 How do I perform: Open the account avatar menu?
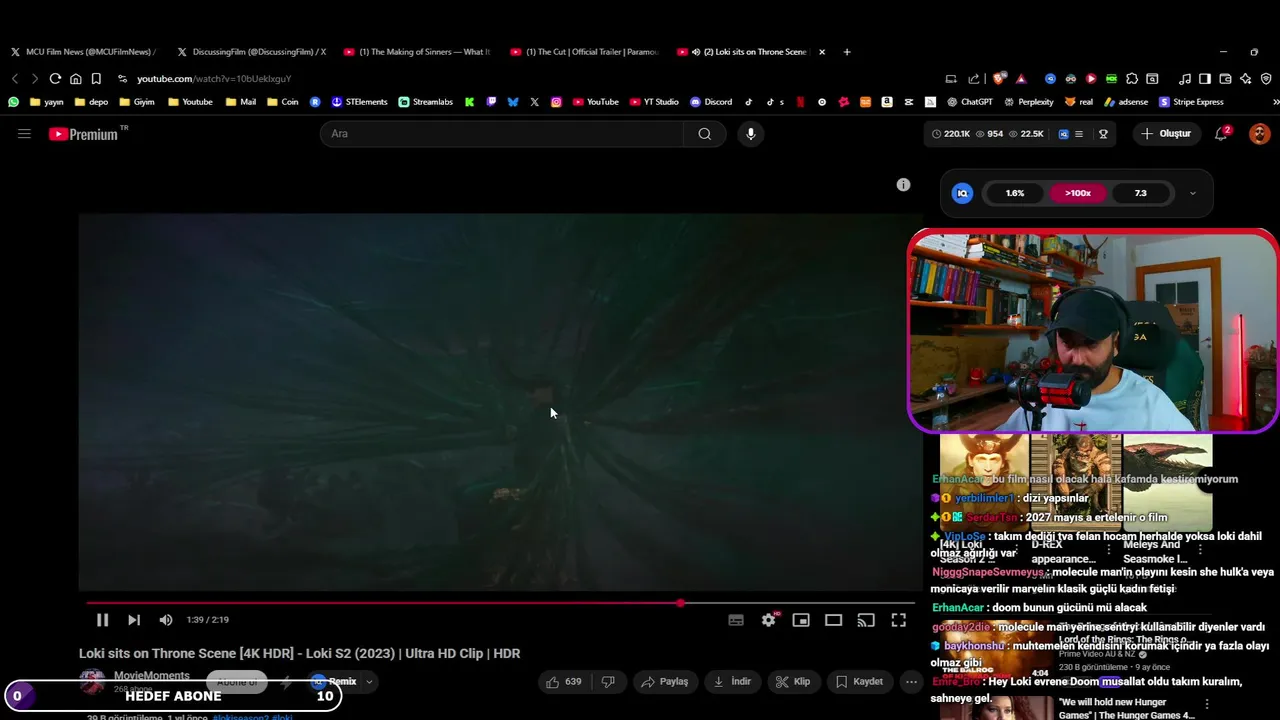tap(1259, 134)
